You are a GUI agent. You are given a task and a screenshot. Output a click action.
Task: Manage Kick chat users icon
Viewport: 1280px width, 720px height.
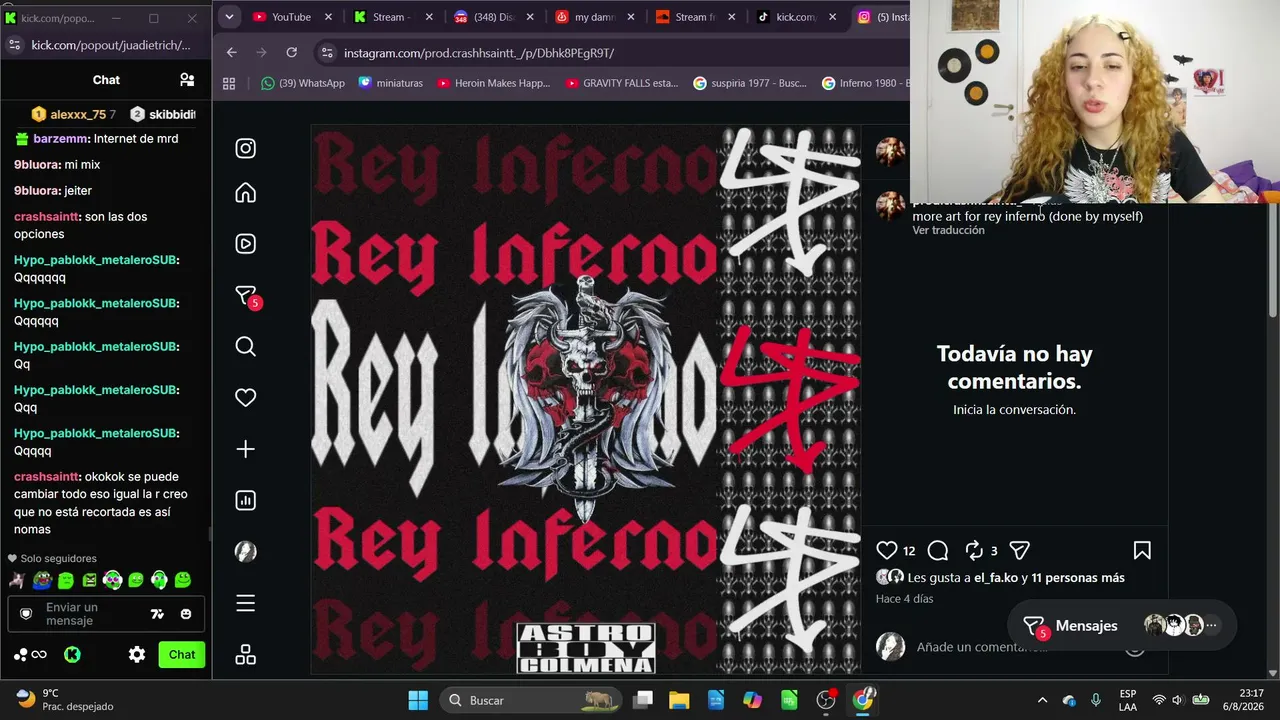coord(187,80)
